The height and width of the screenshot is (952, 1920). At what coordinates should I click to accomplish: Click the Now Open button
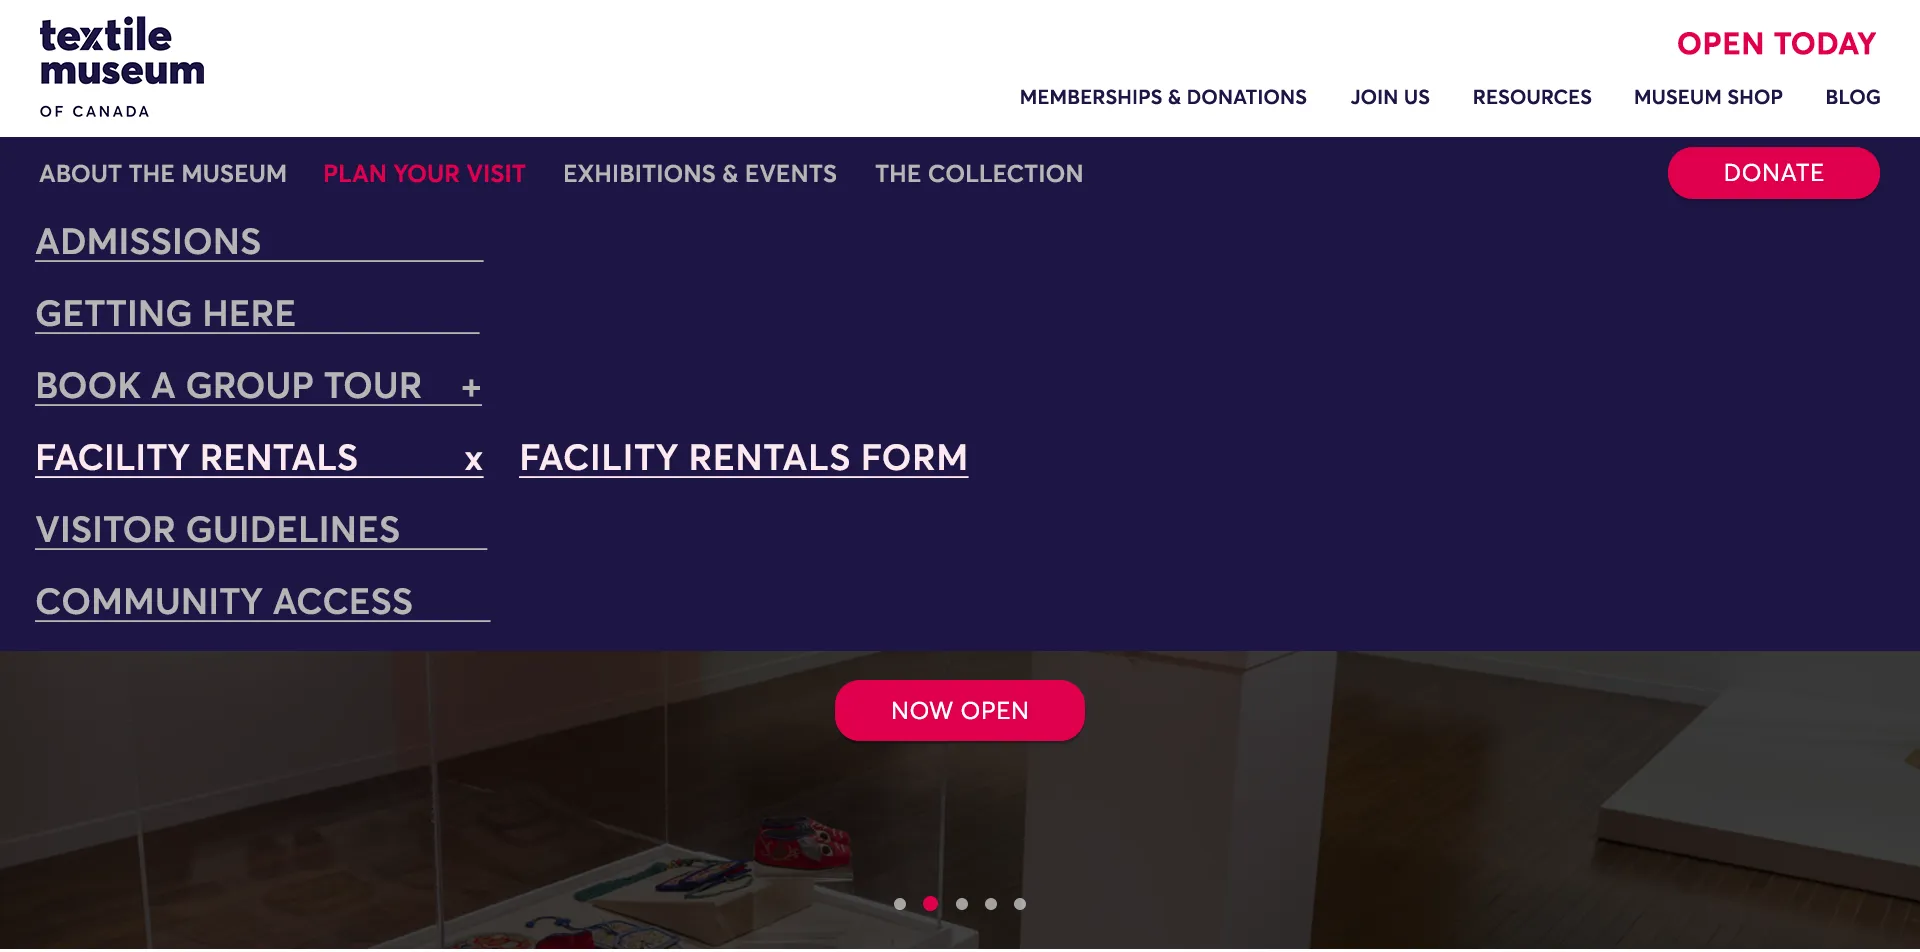pos(960,711)
